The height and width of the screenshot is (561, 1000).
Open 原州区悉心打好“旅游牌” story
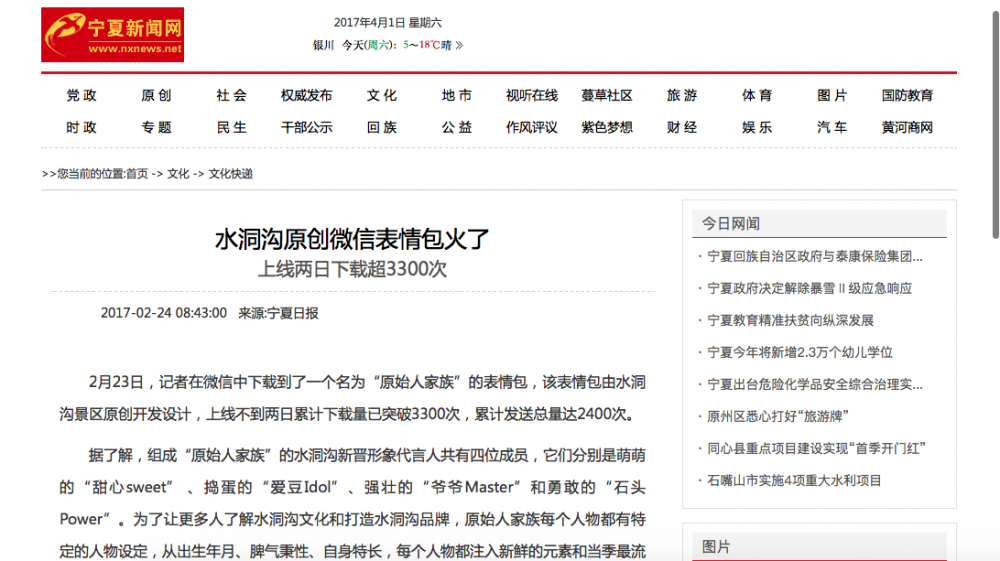(x=778, y=416)
